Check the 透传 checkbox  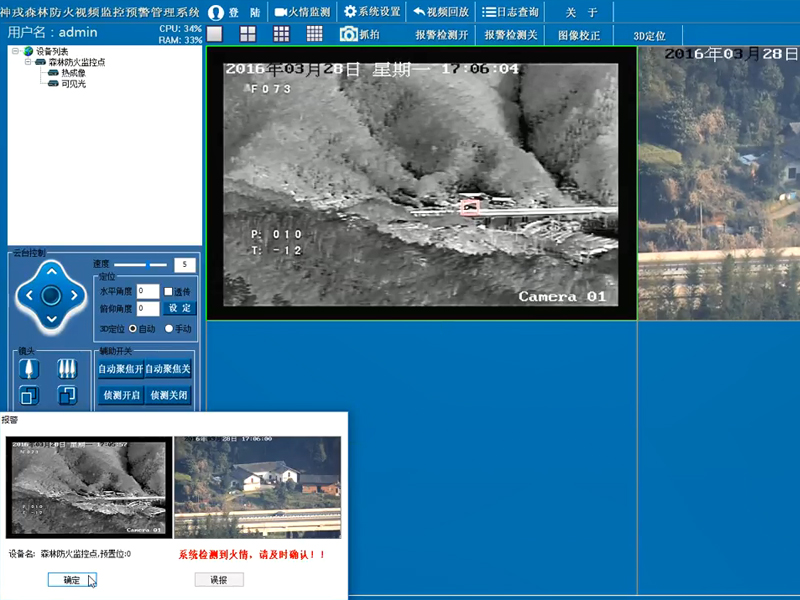[169, 292]
